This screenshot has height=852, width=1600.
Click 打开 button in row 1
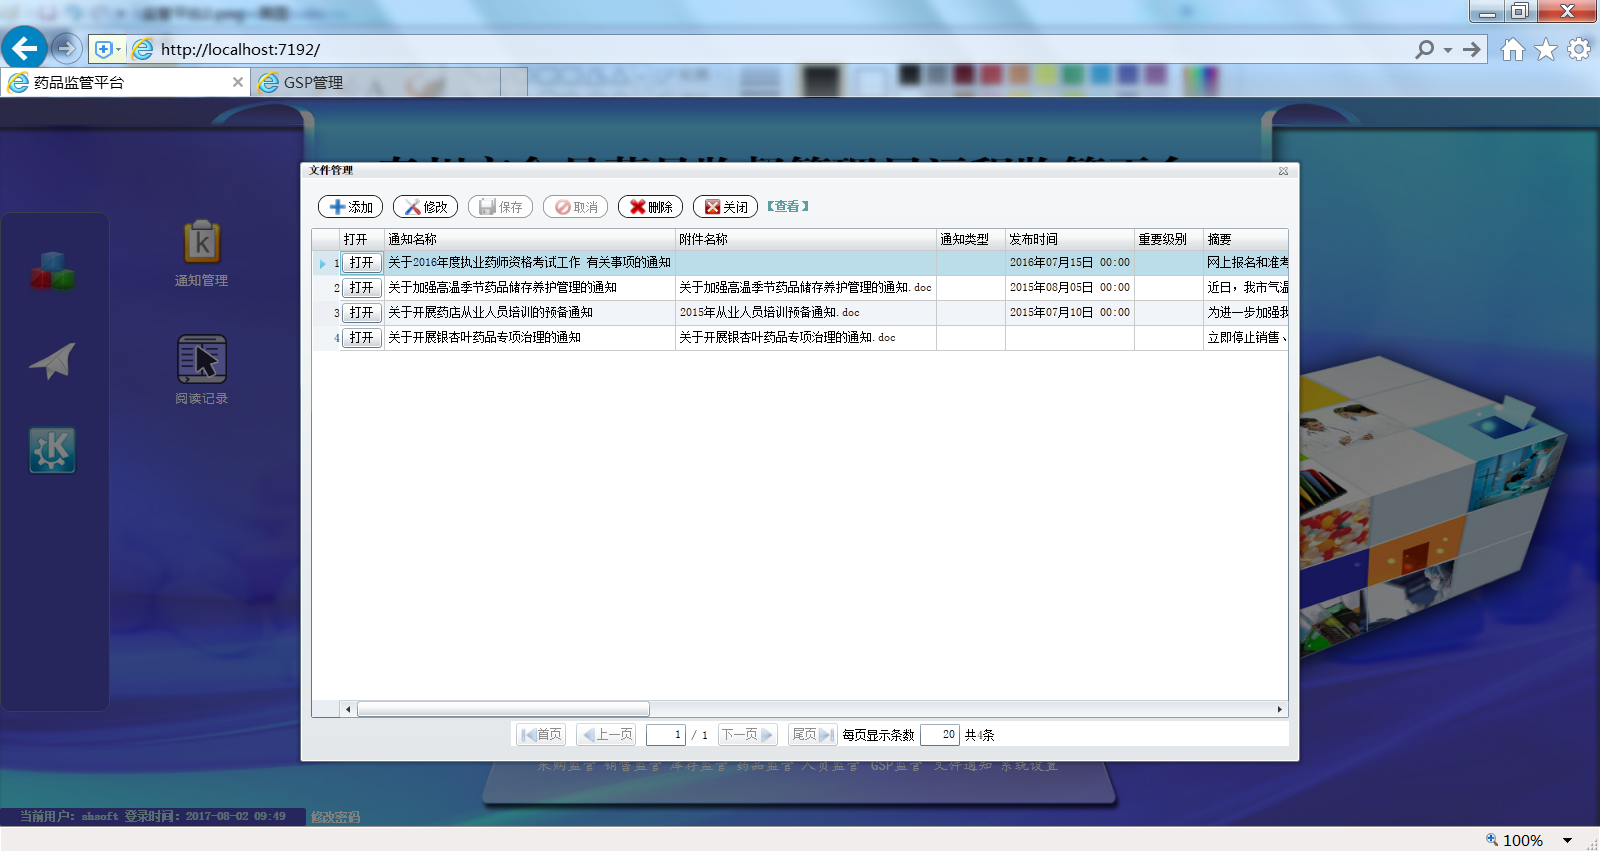click(x=361, y=263)
